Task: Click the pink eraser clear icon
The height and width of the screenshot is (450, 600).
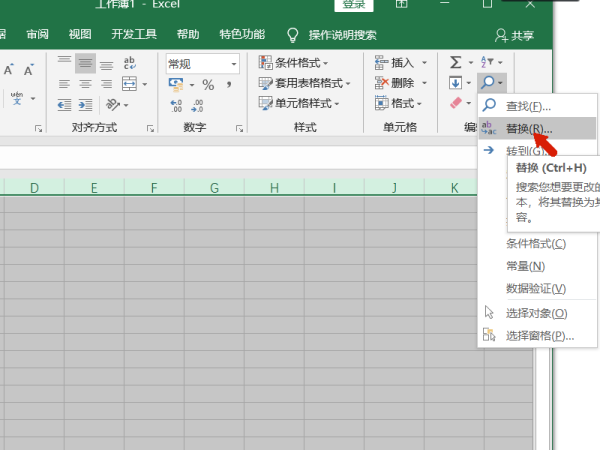Action: click(456, 103)
